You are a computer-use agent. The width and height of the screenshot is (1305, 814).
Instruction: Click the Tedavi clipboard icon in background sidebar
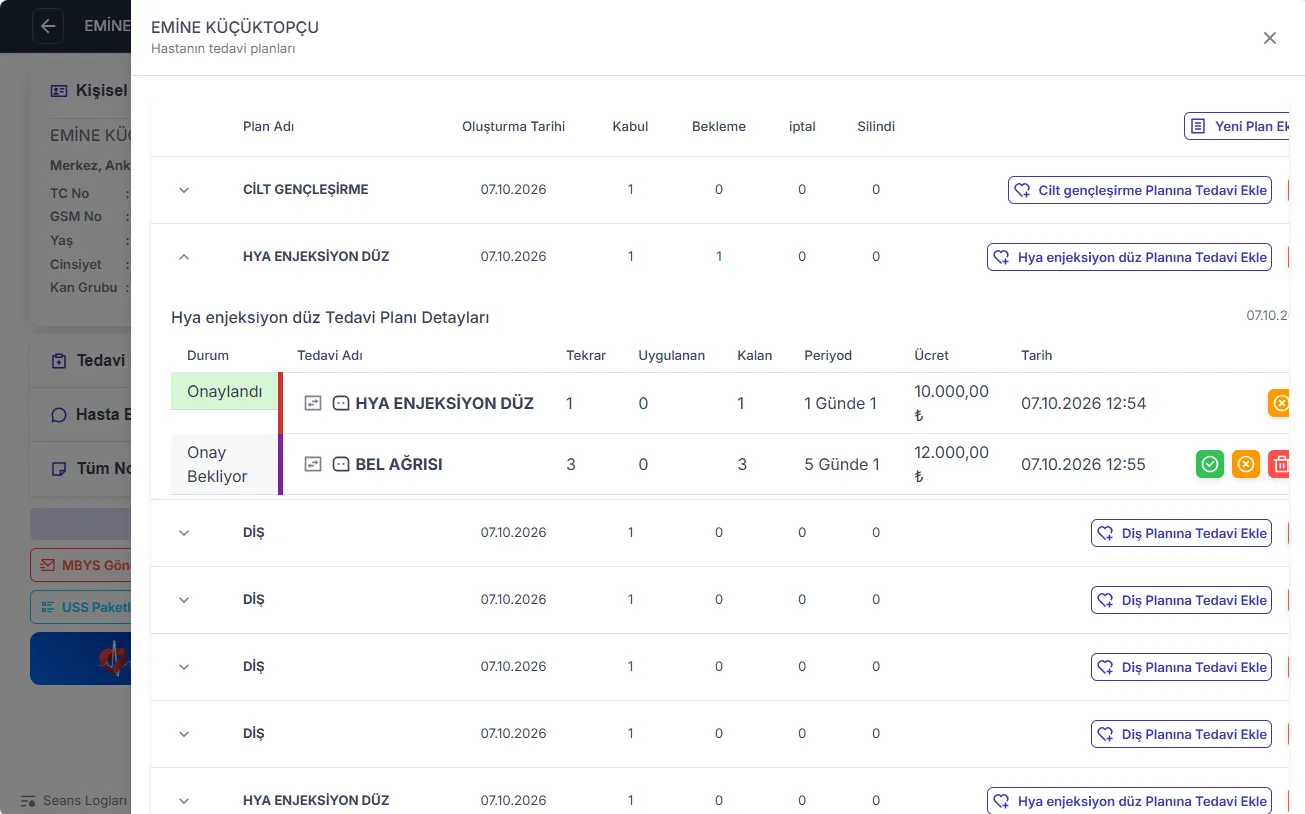[59, 361]
